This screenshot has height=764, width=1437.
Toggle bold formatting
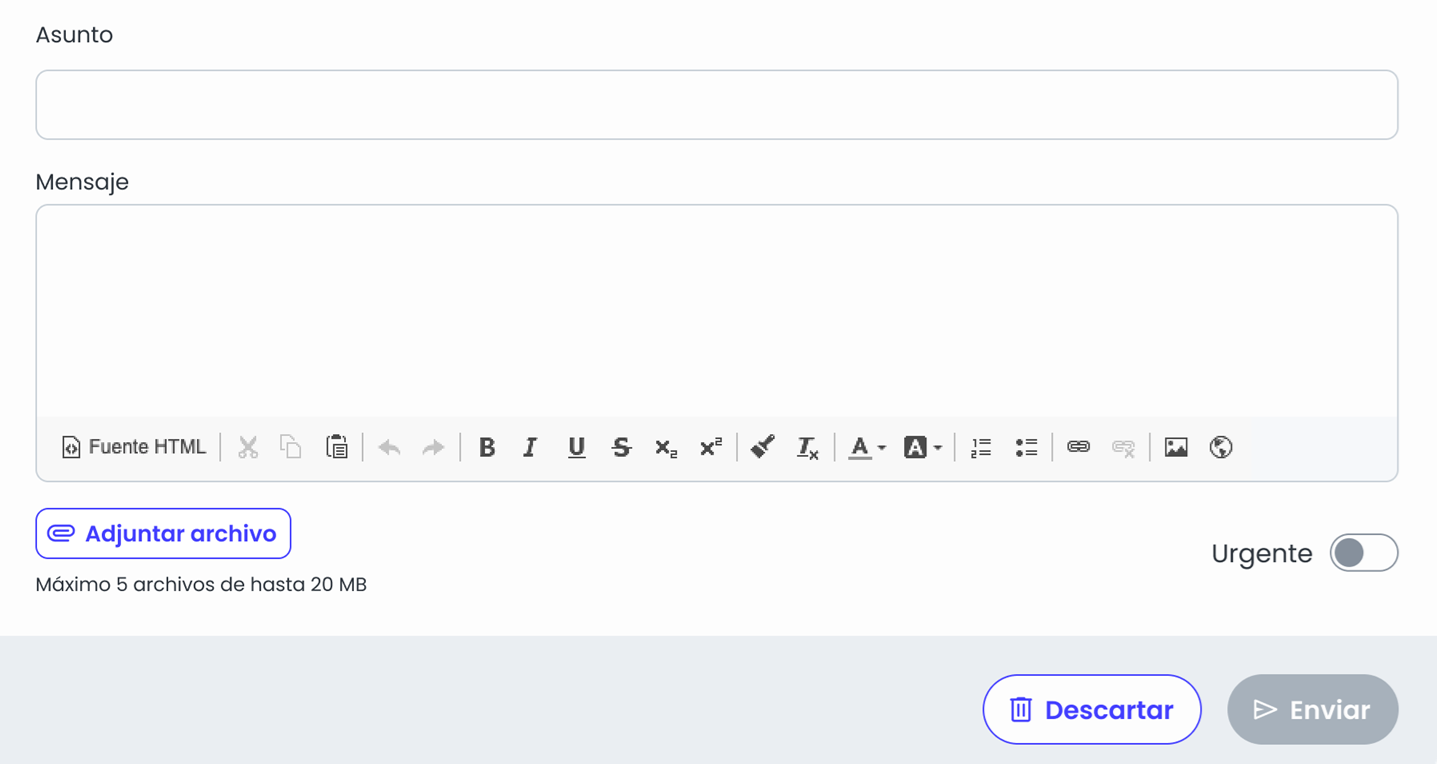pyautogui.click(x=487, y=447)
